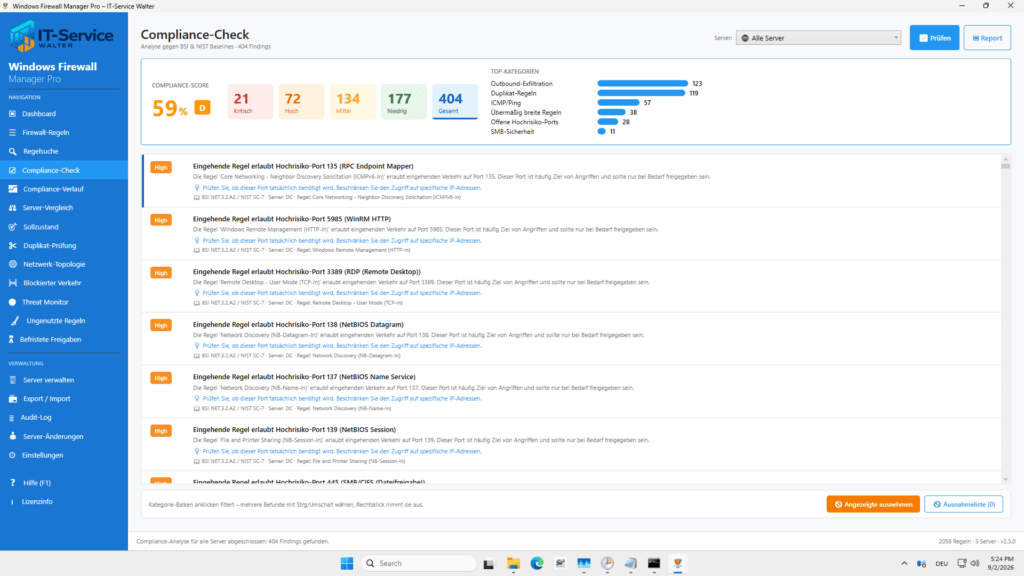Viewport: 1024px width, 576px height.
Task: Open the clock showing 5:24 PM
Action: click(x=1002, y=563)
